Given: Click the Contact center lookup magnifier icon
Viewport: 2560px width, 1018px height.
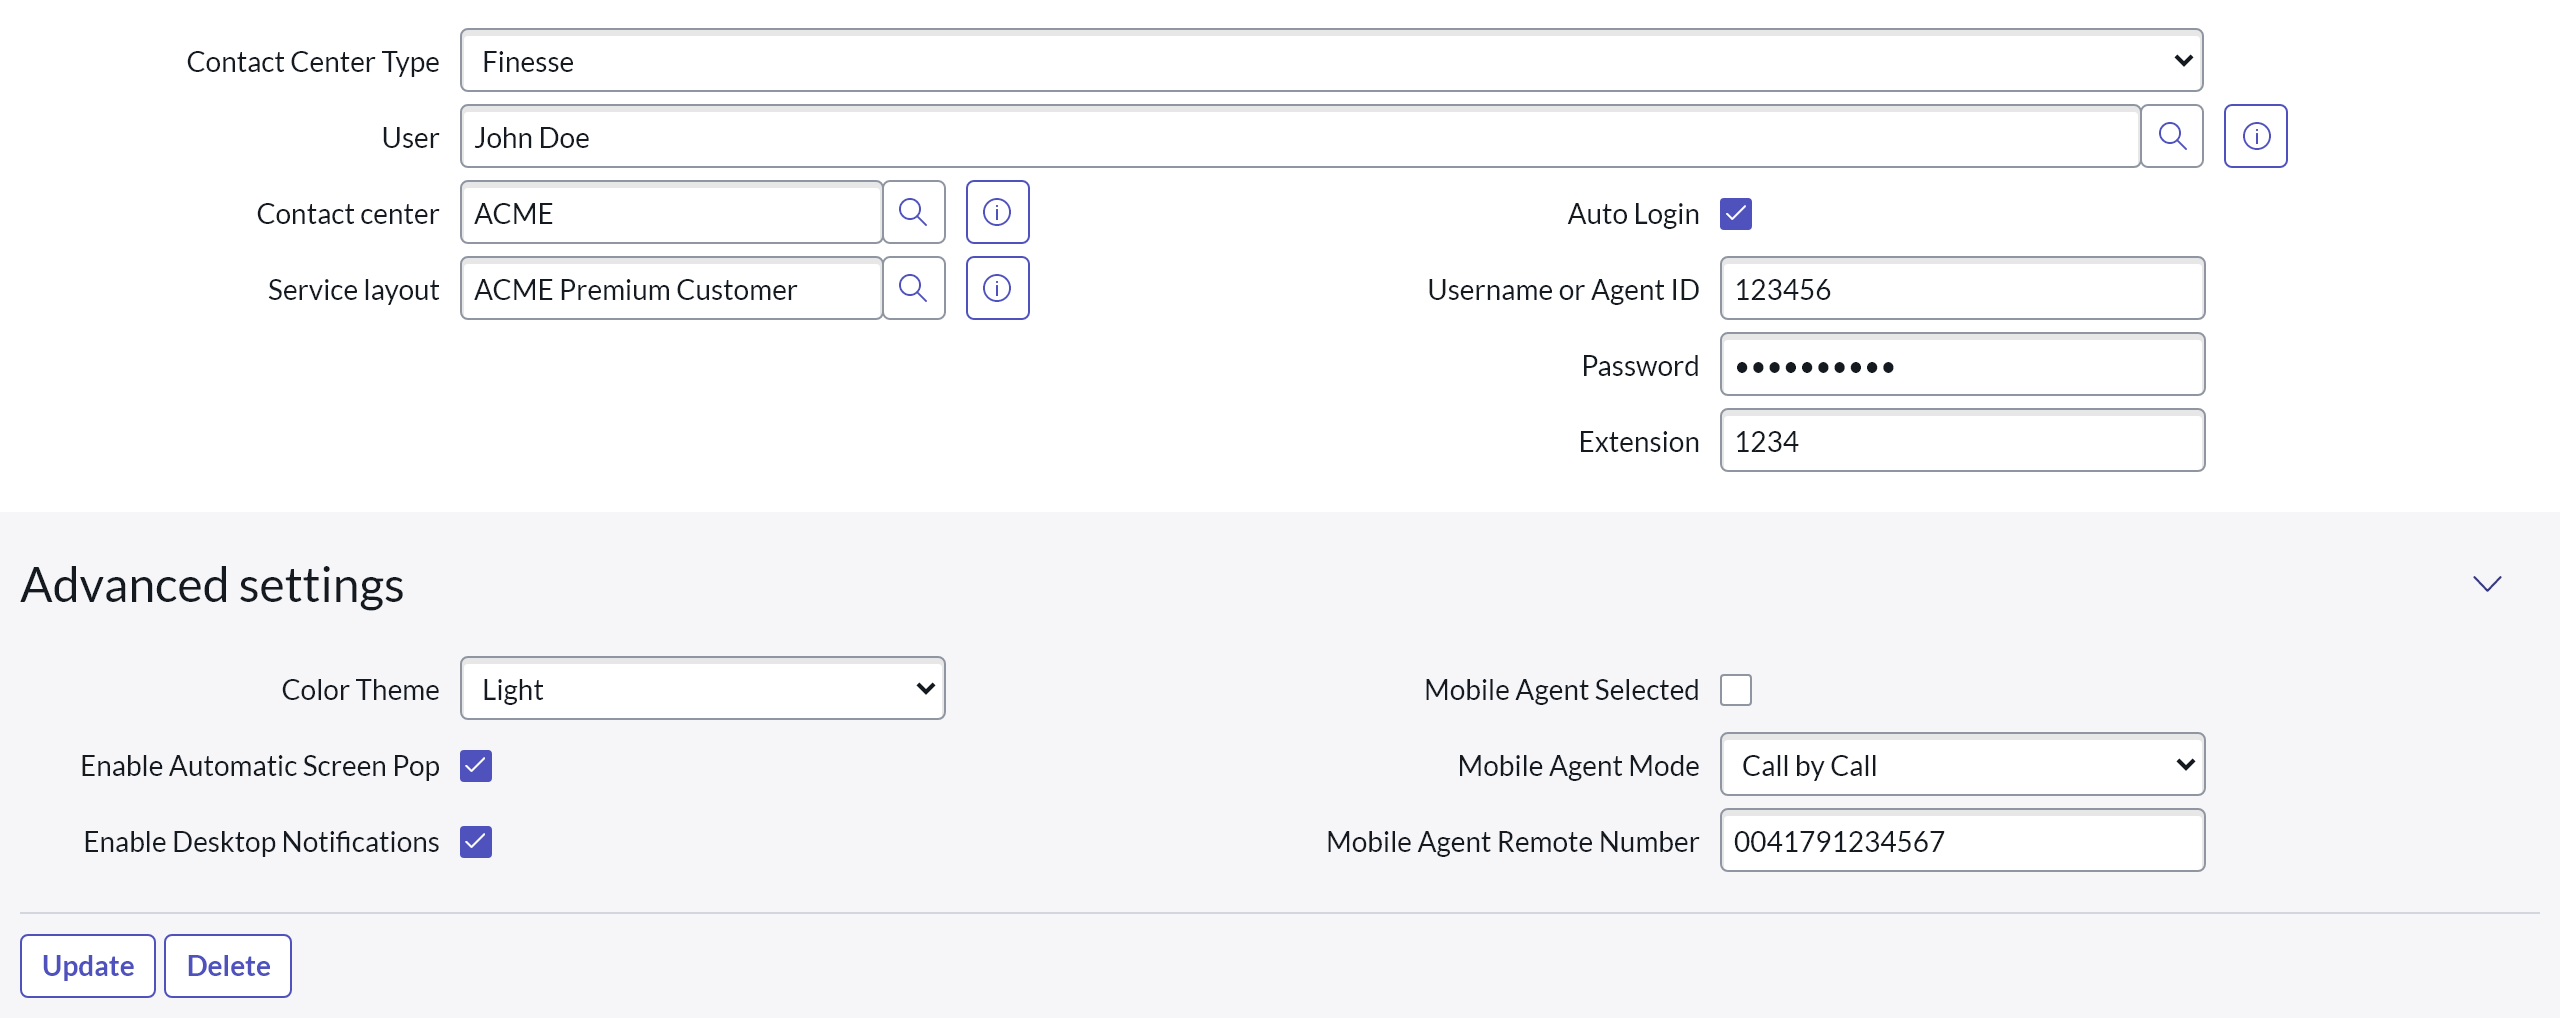Looking at the screenshot, I should pyautogui.click(x=913, y=212).
